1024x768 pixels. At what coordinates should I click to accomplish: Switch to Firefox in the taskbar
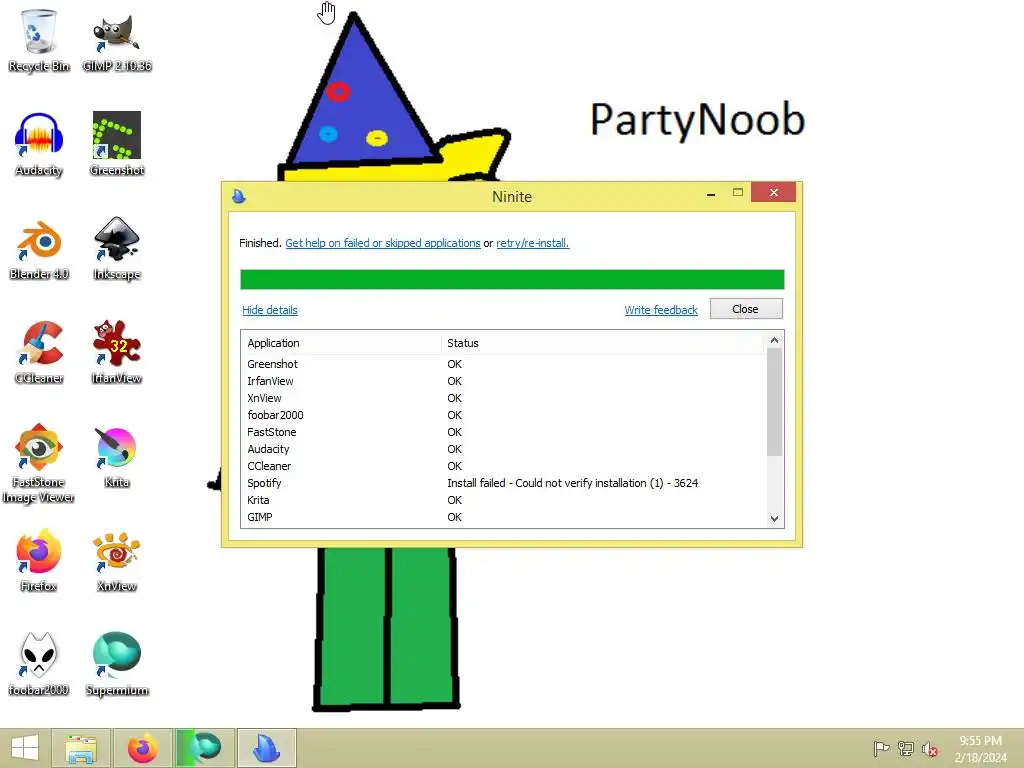click(x=142, y=748)
